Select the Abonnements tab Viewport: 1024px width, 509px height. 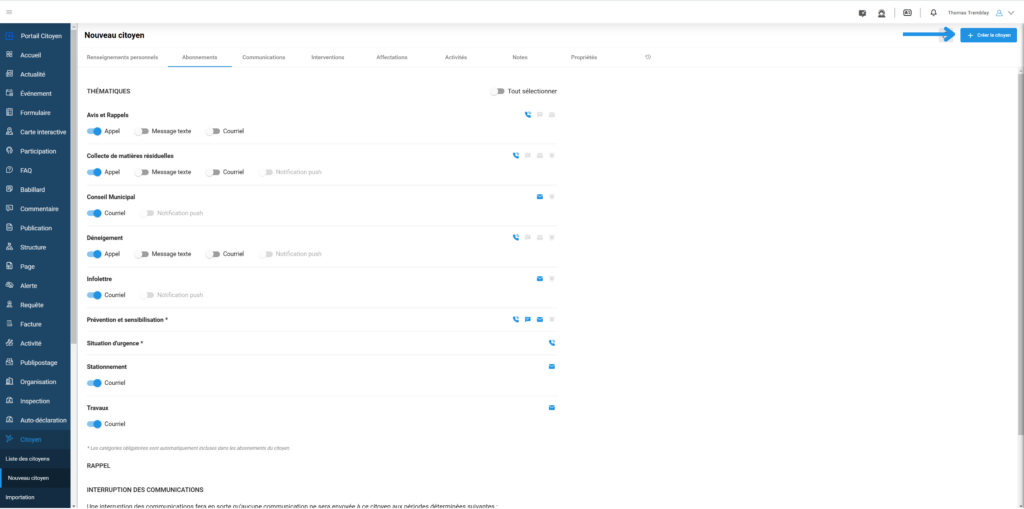point(200,57)
